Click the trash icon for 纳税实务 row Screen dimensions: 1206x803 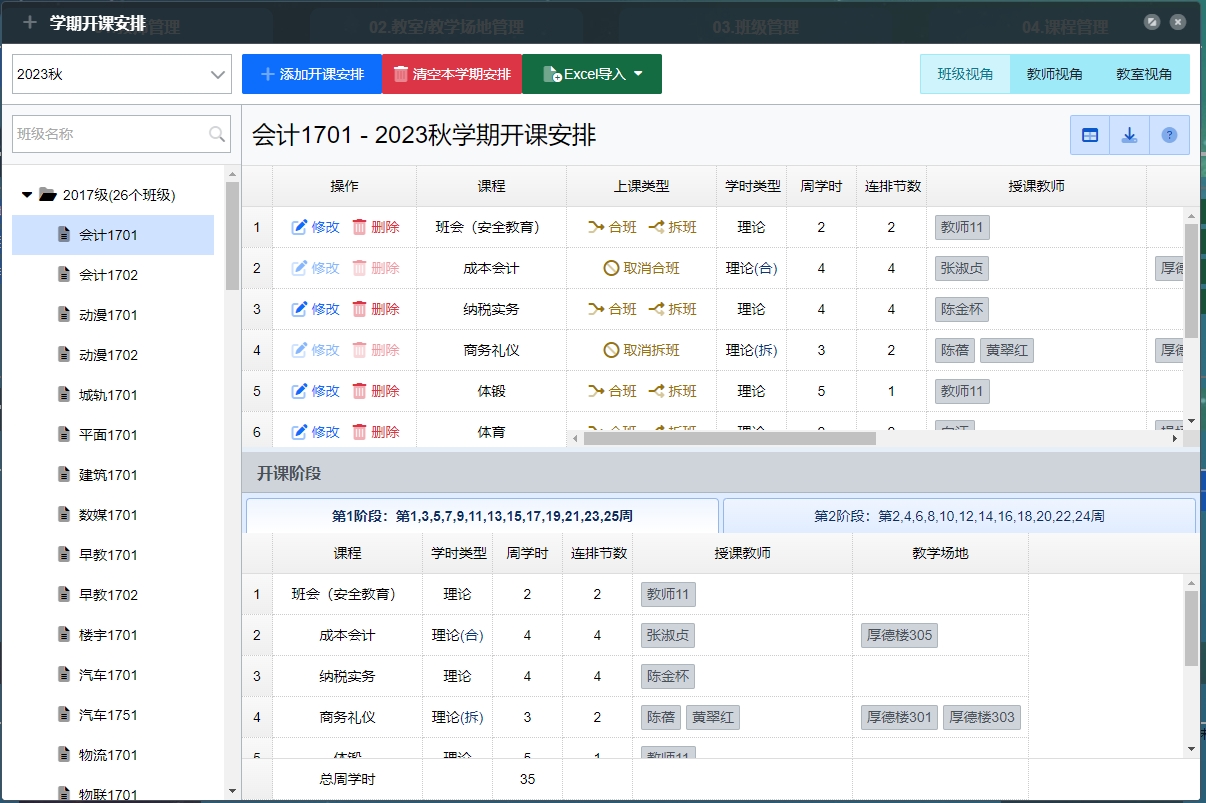[x=359, y=309]
